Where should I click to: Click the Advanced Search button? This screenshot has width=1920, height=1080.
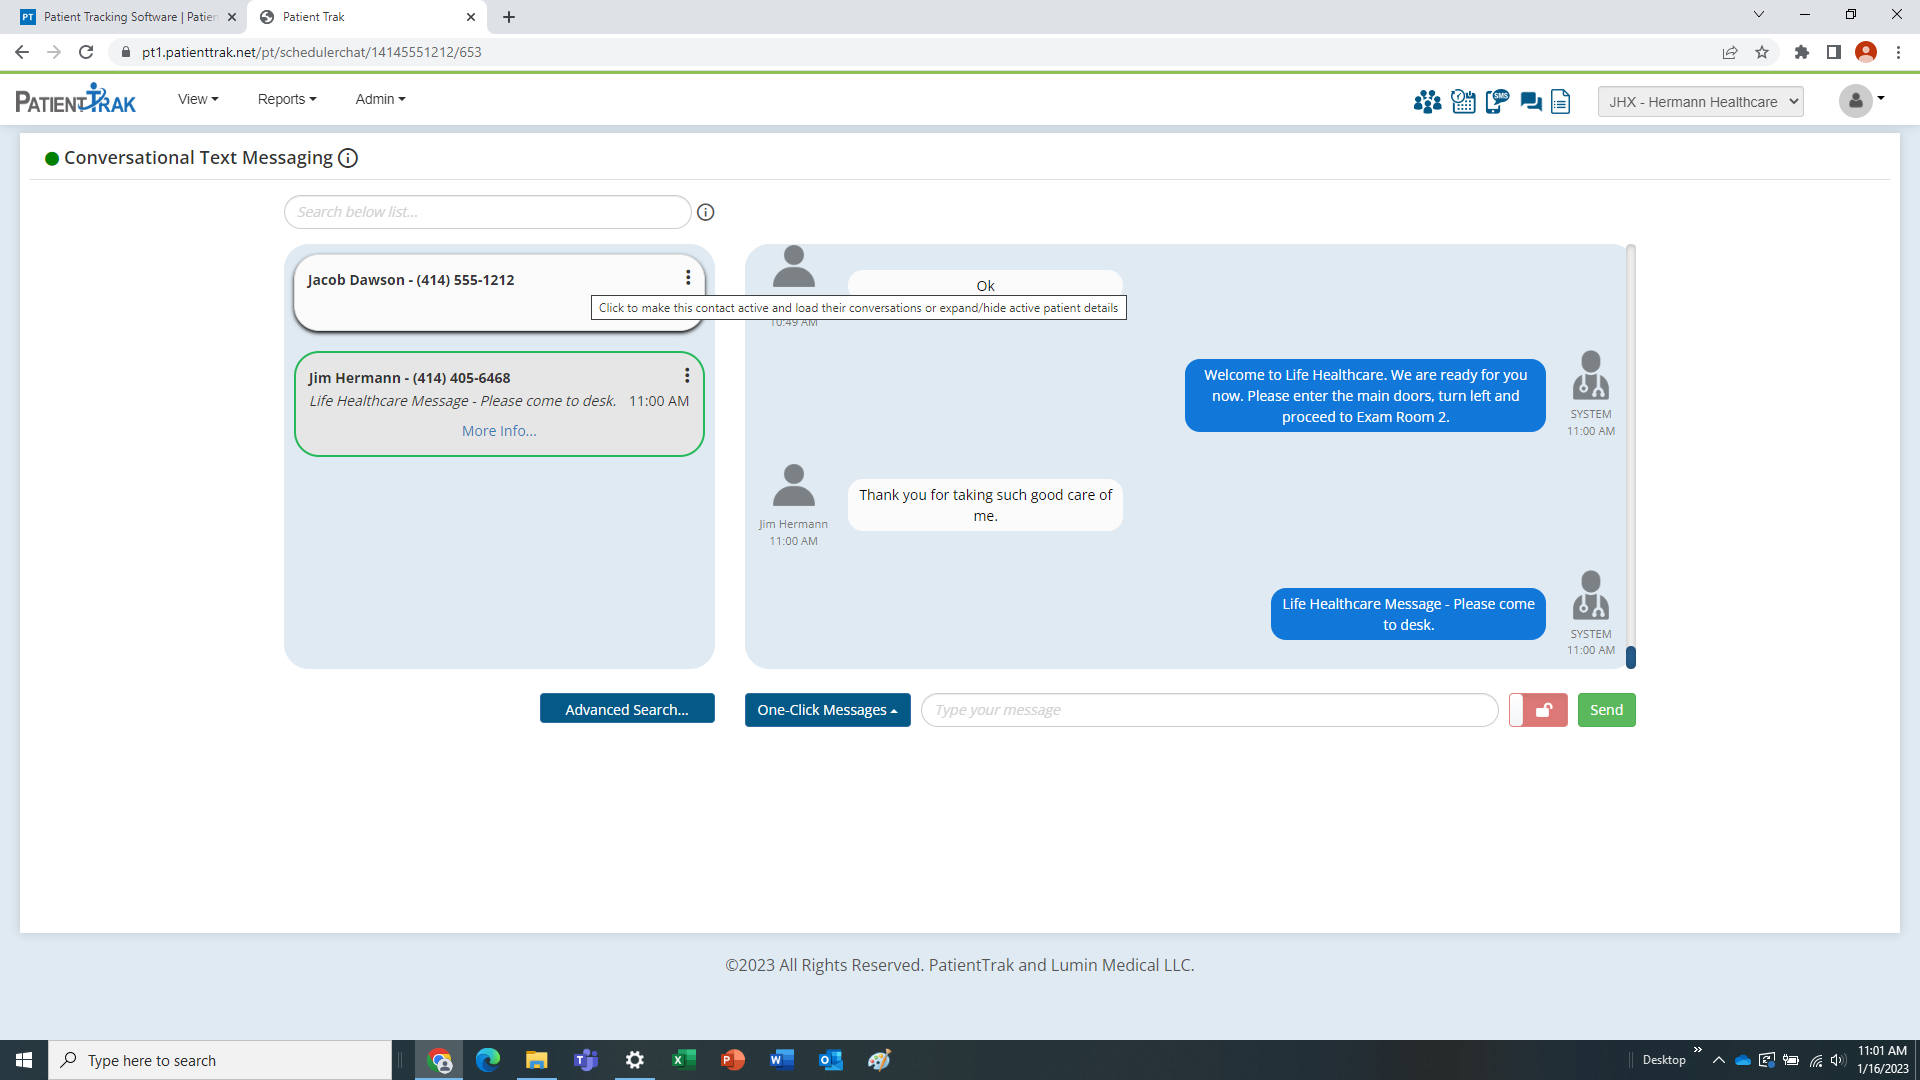click(x=626, y=708)
